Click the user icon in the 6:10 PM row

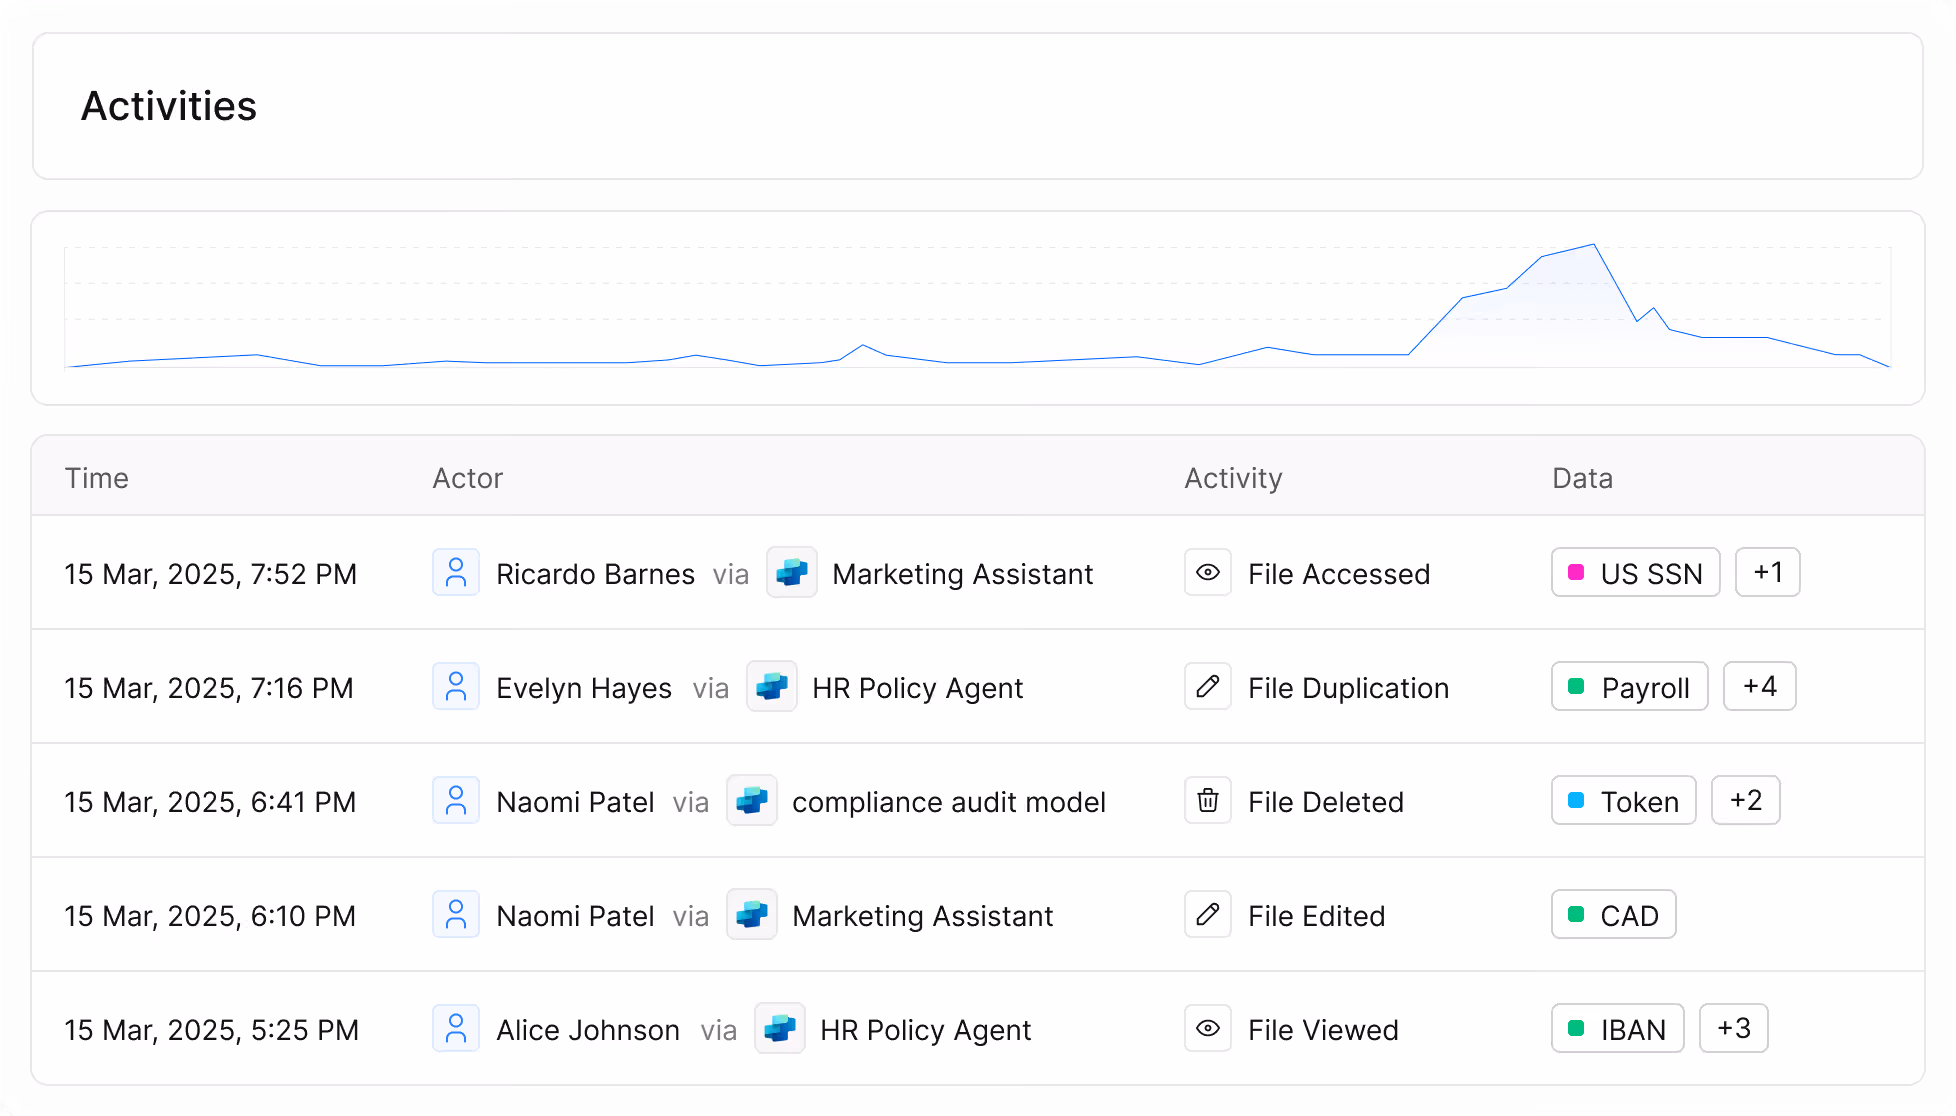point(456,915)
